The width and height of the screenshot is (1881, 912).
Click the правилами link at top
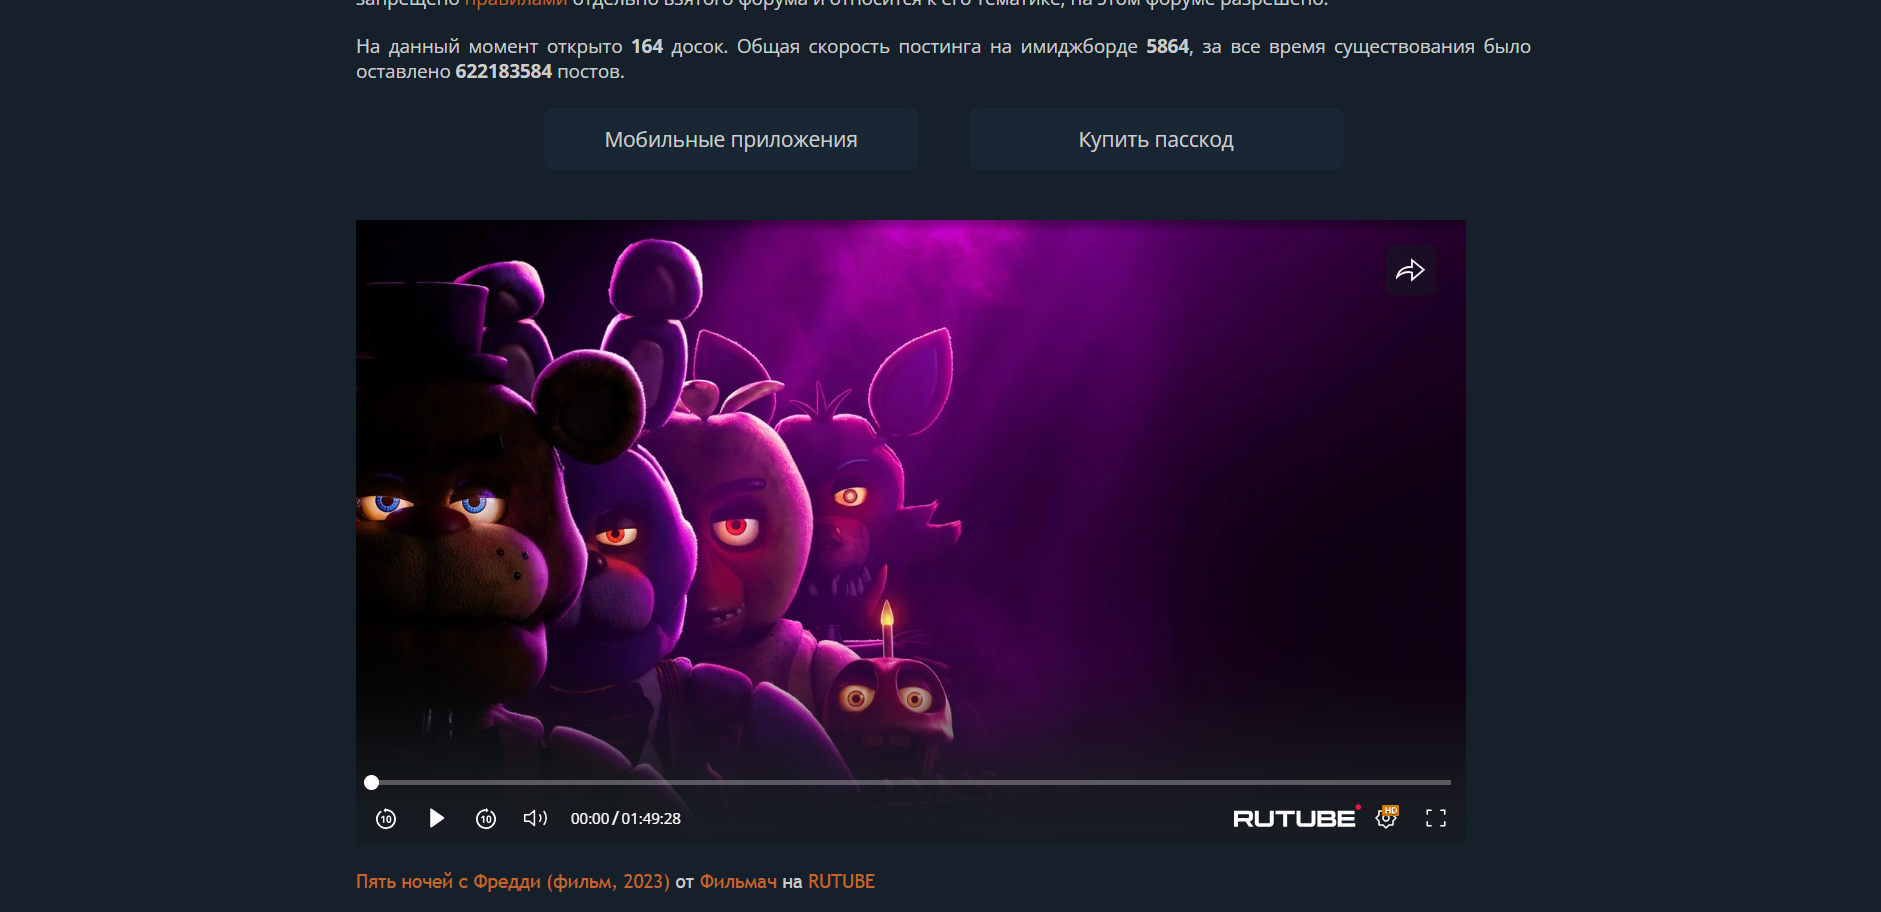pyautogui.click(x=515, y=3)
